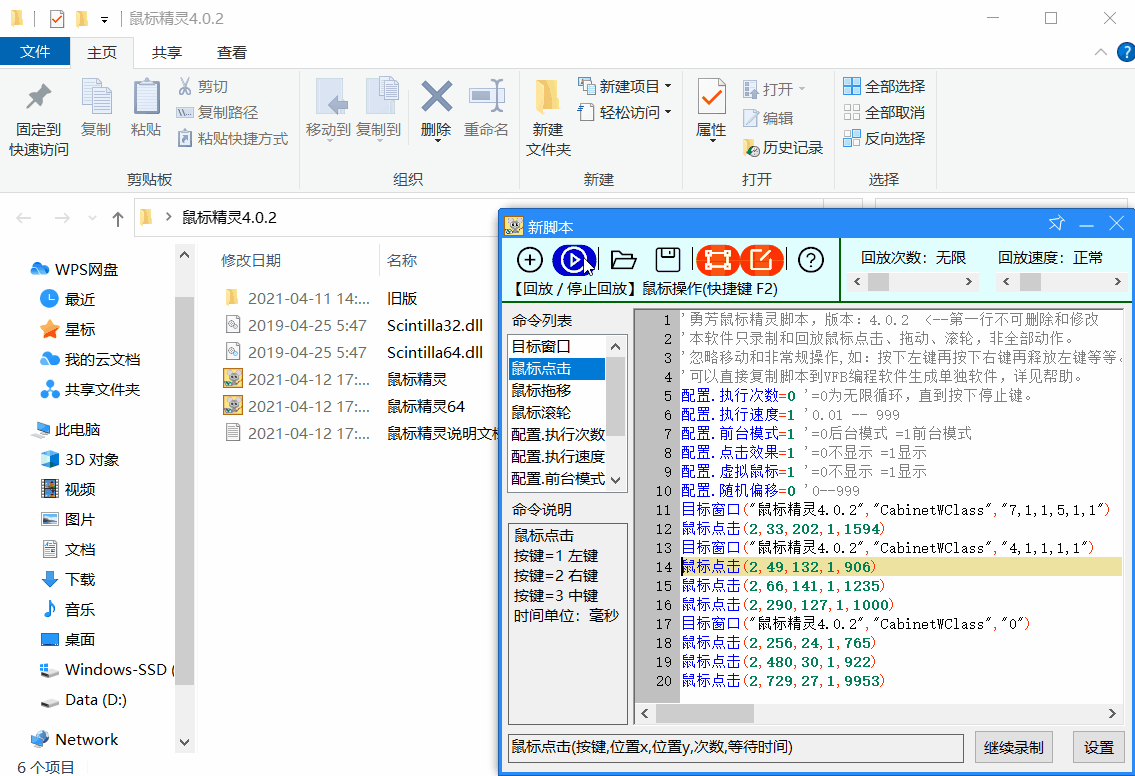The width and height of the screenshot is (1135, 776).
Task: Click the 粘贴 clipboard icon
Action: pos(146,97)
